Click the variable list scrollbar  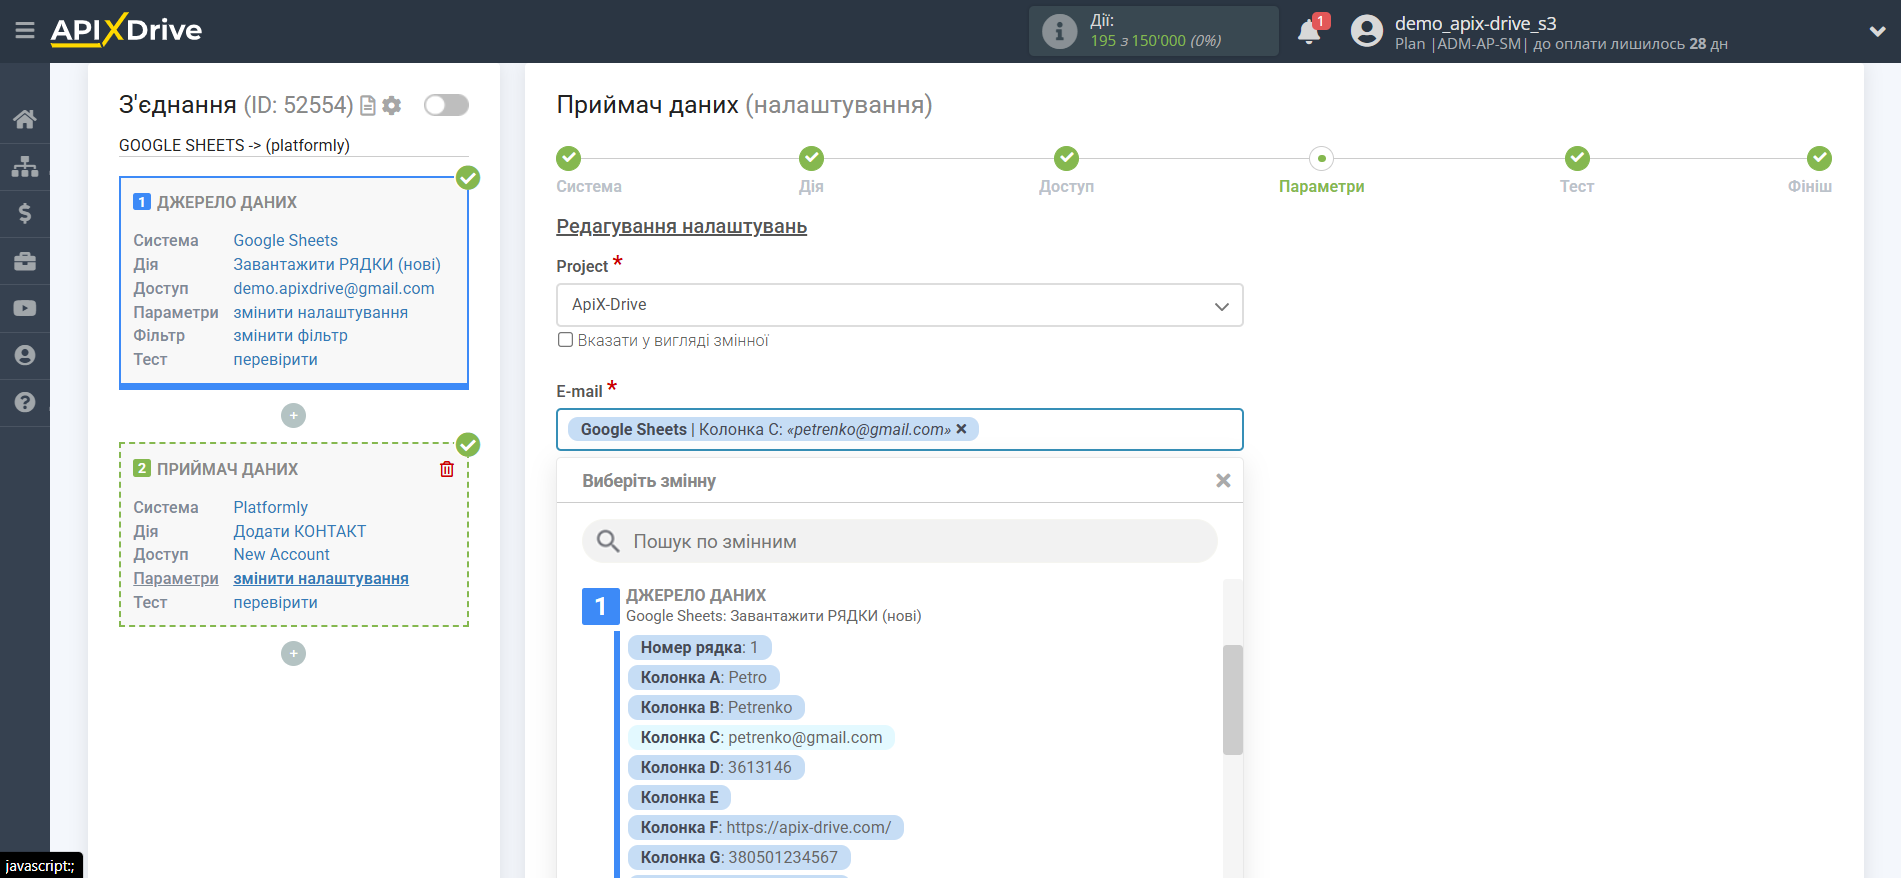click(x=1232, y=700)
